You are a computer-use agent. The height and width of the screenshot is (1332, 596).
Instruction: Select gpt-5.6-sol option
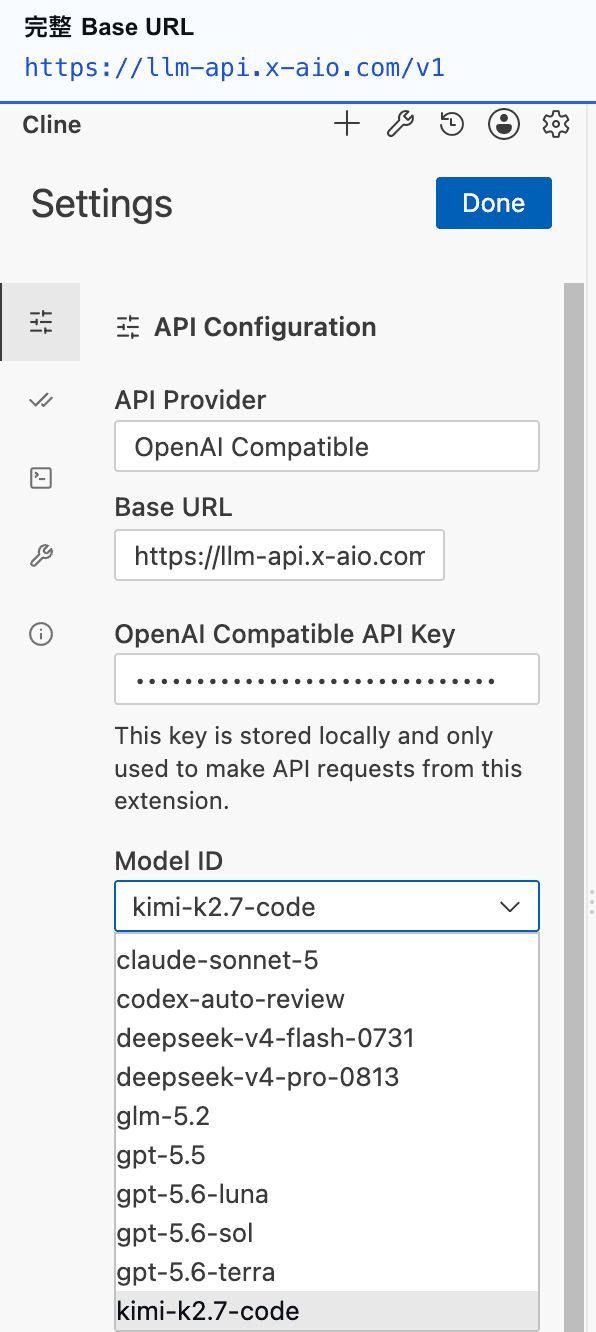point(327,1233)
